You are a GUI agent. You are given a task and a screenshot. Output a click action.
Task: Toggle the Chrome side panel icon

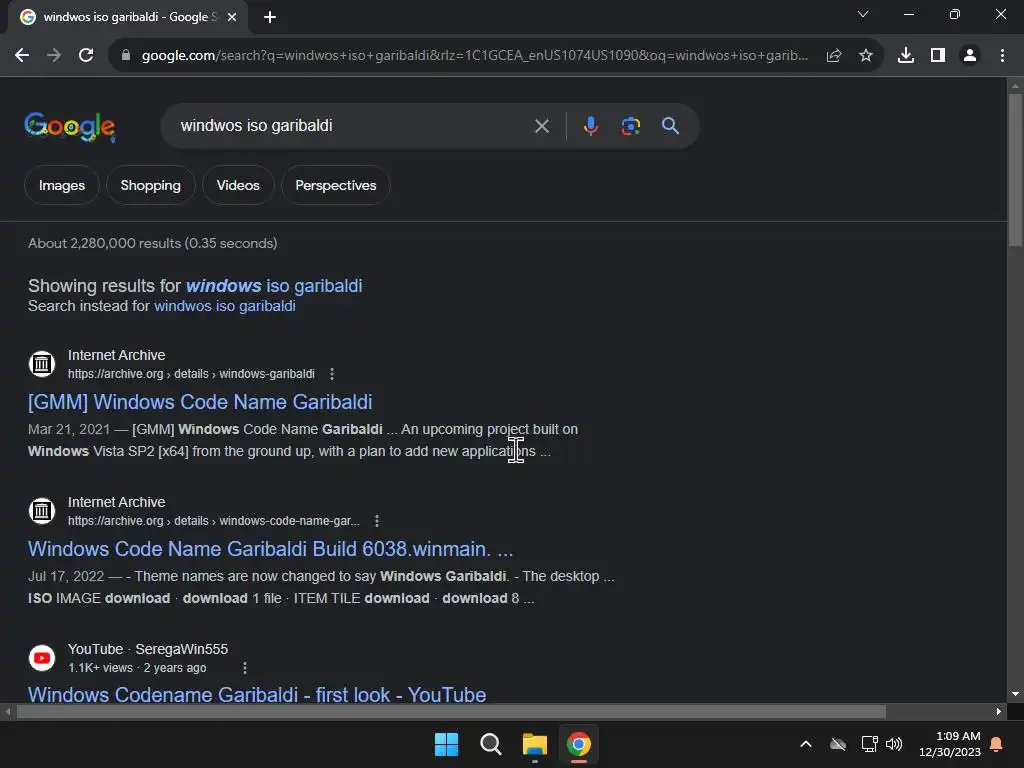pyautogui.click(x=938, y=56)
